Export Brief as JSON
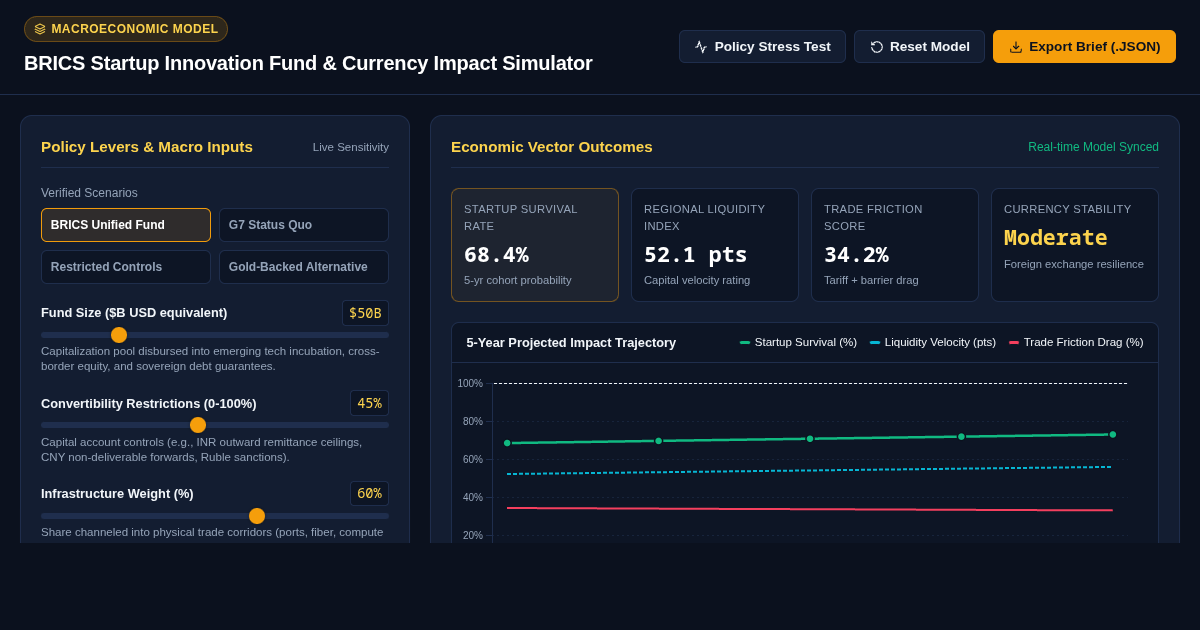Viewport: 1200px width, 630px height. coord(1084,47)
